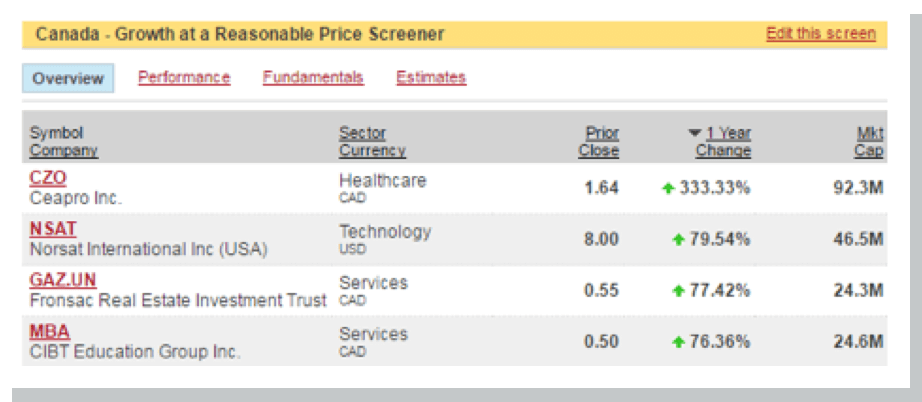Sort by Mkt Cap column header

coord(869,142)
